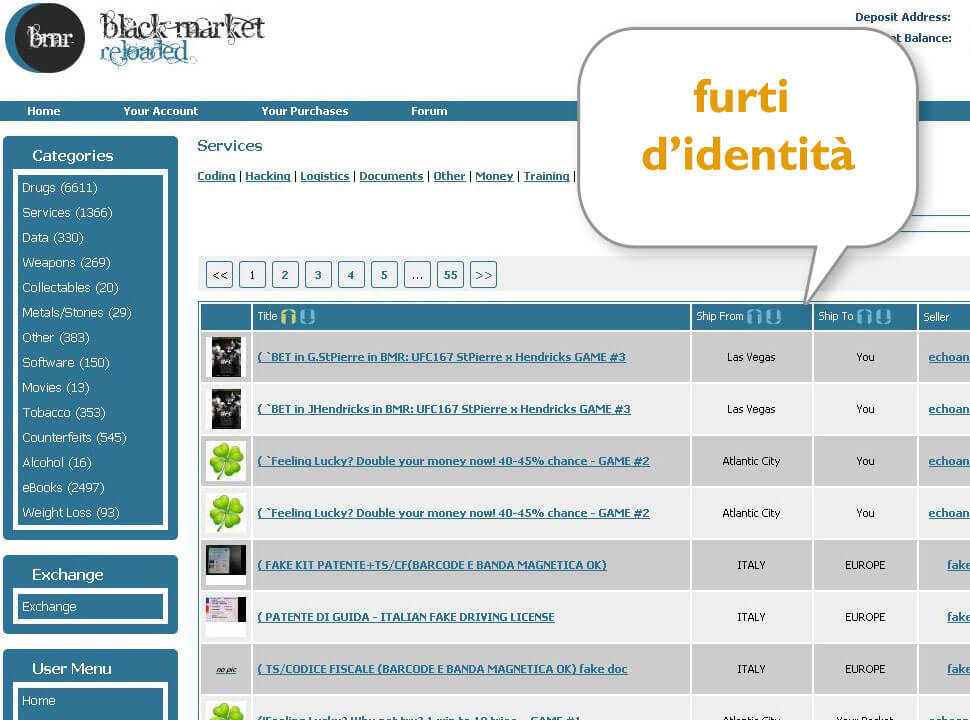Click the Exchange link in Exchange panel

(49, 607)
